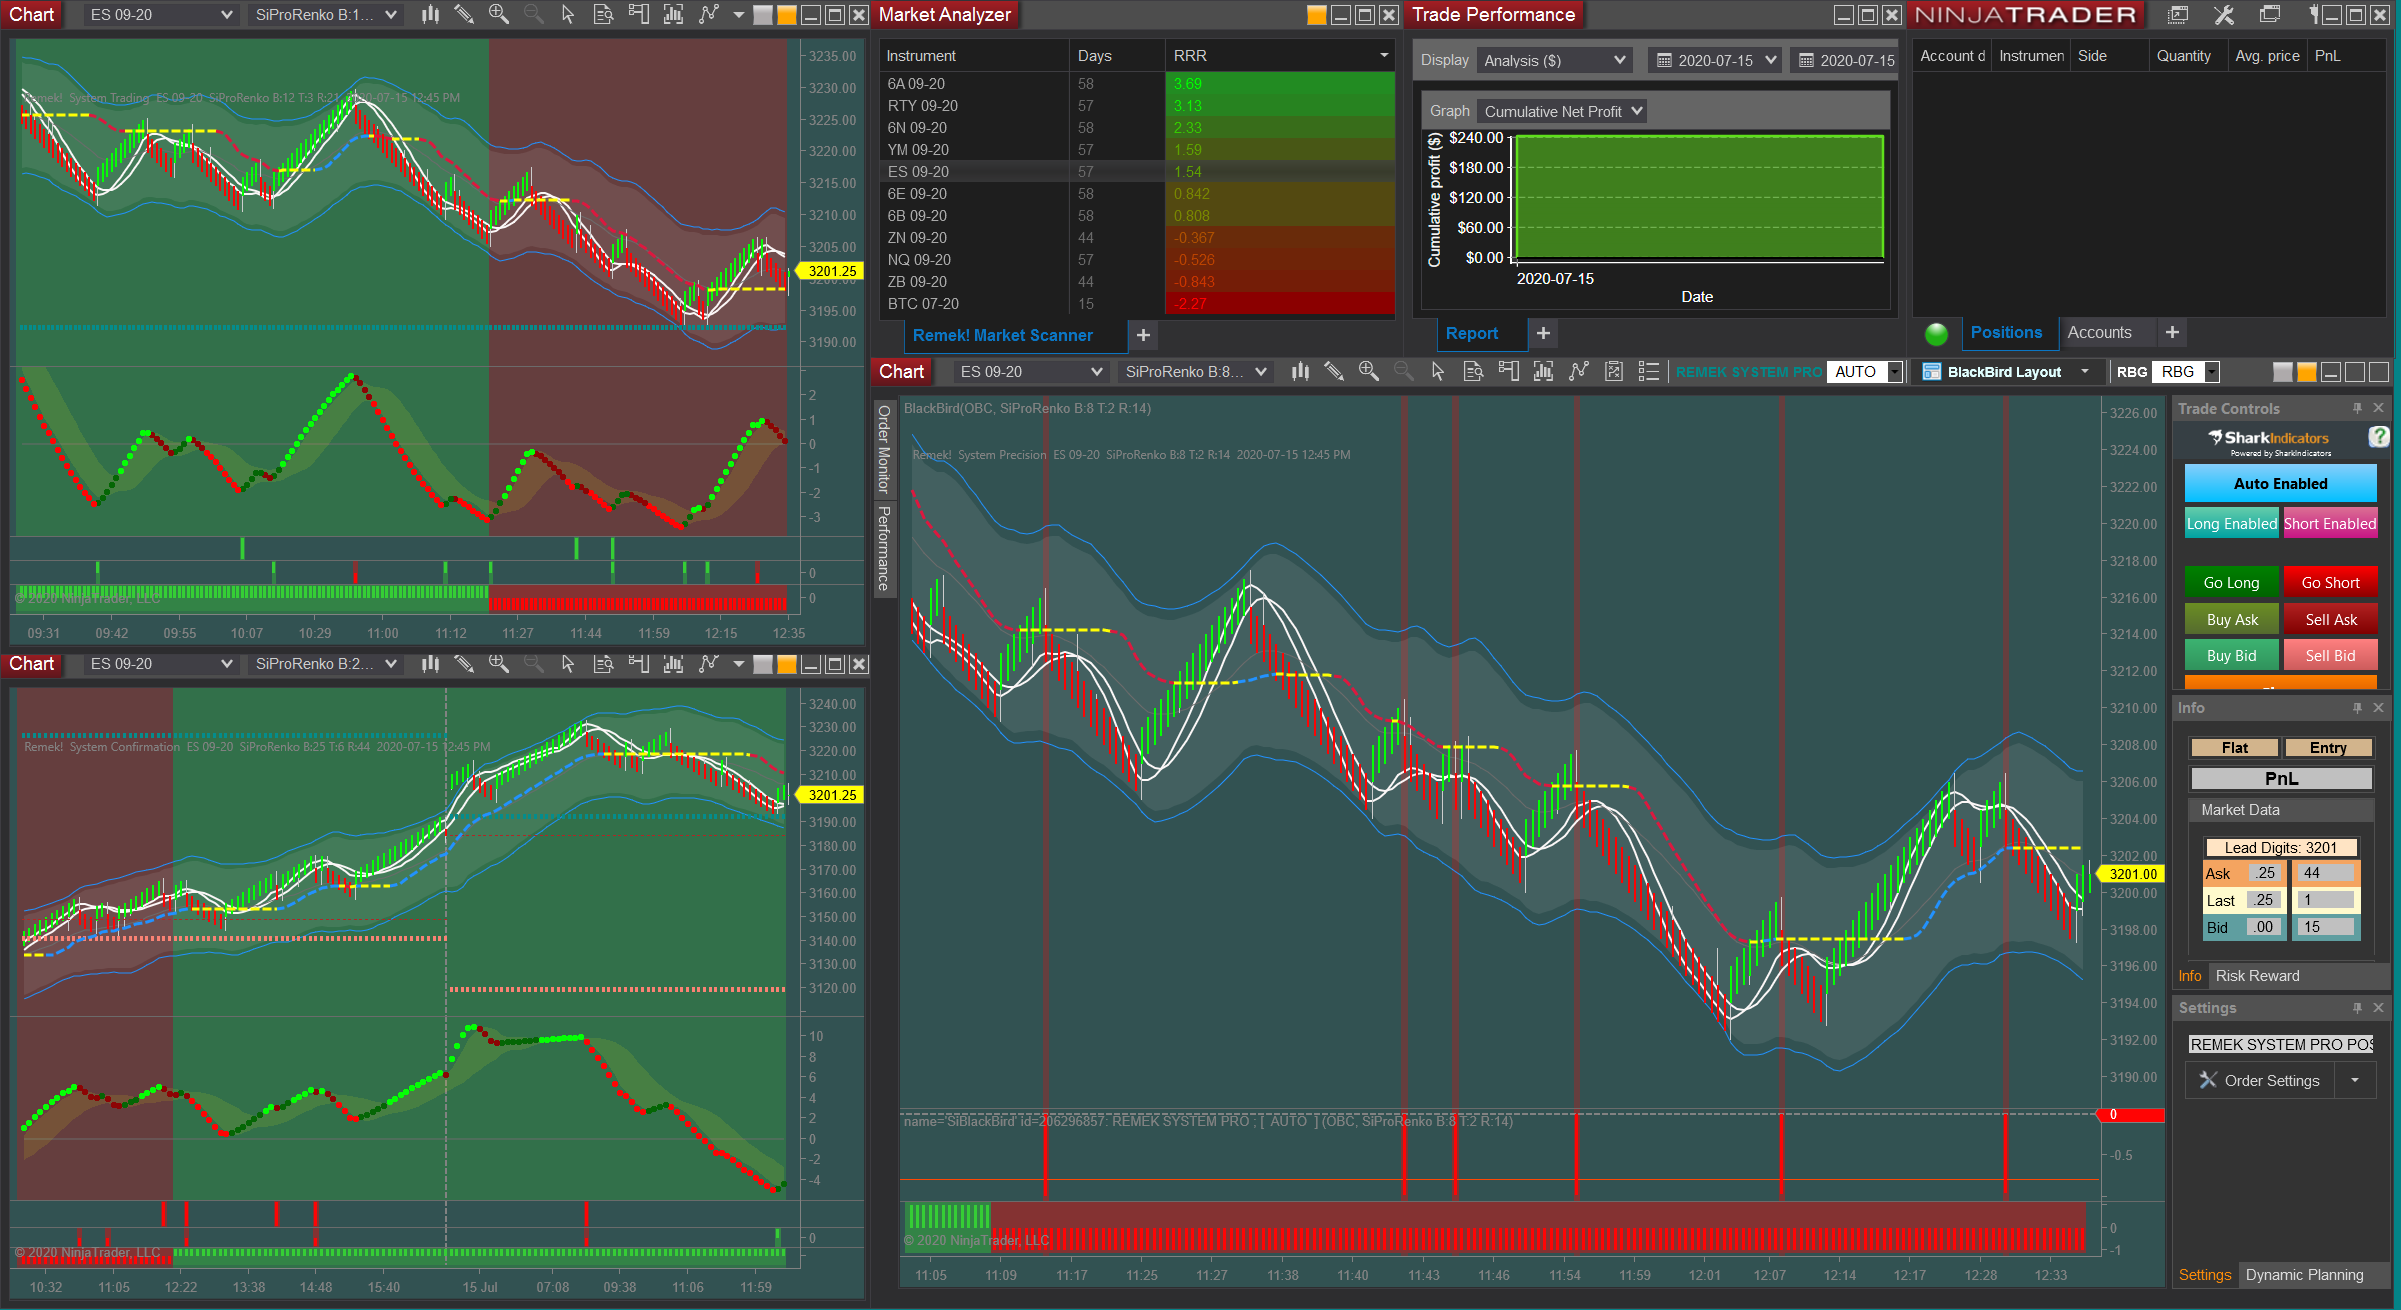Viewport: 2401px width, 1310px height.
Task: Open bar type icon in bottom-left chart toolbar
Action: point(430,664)
